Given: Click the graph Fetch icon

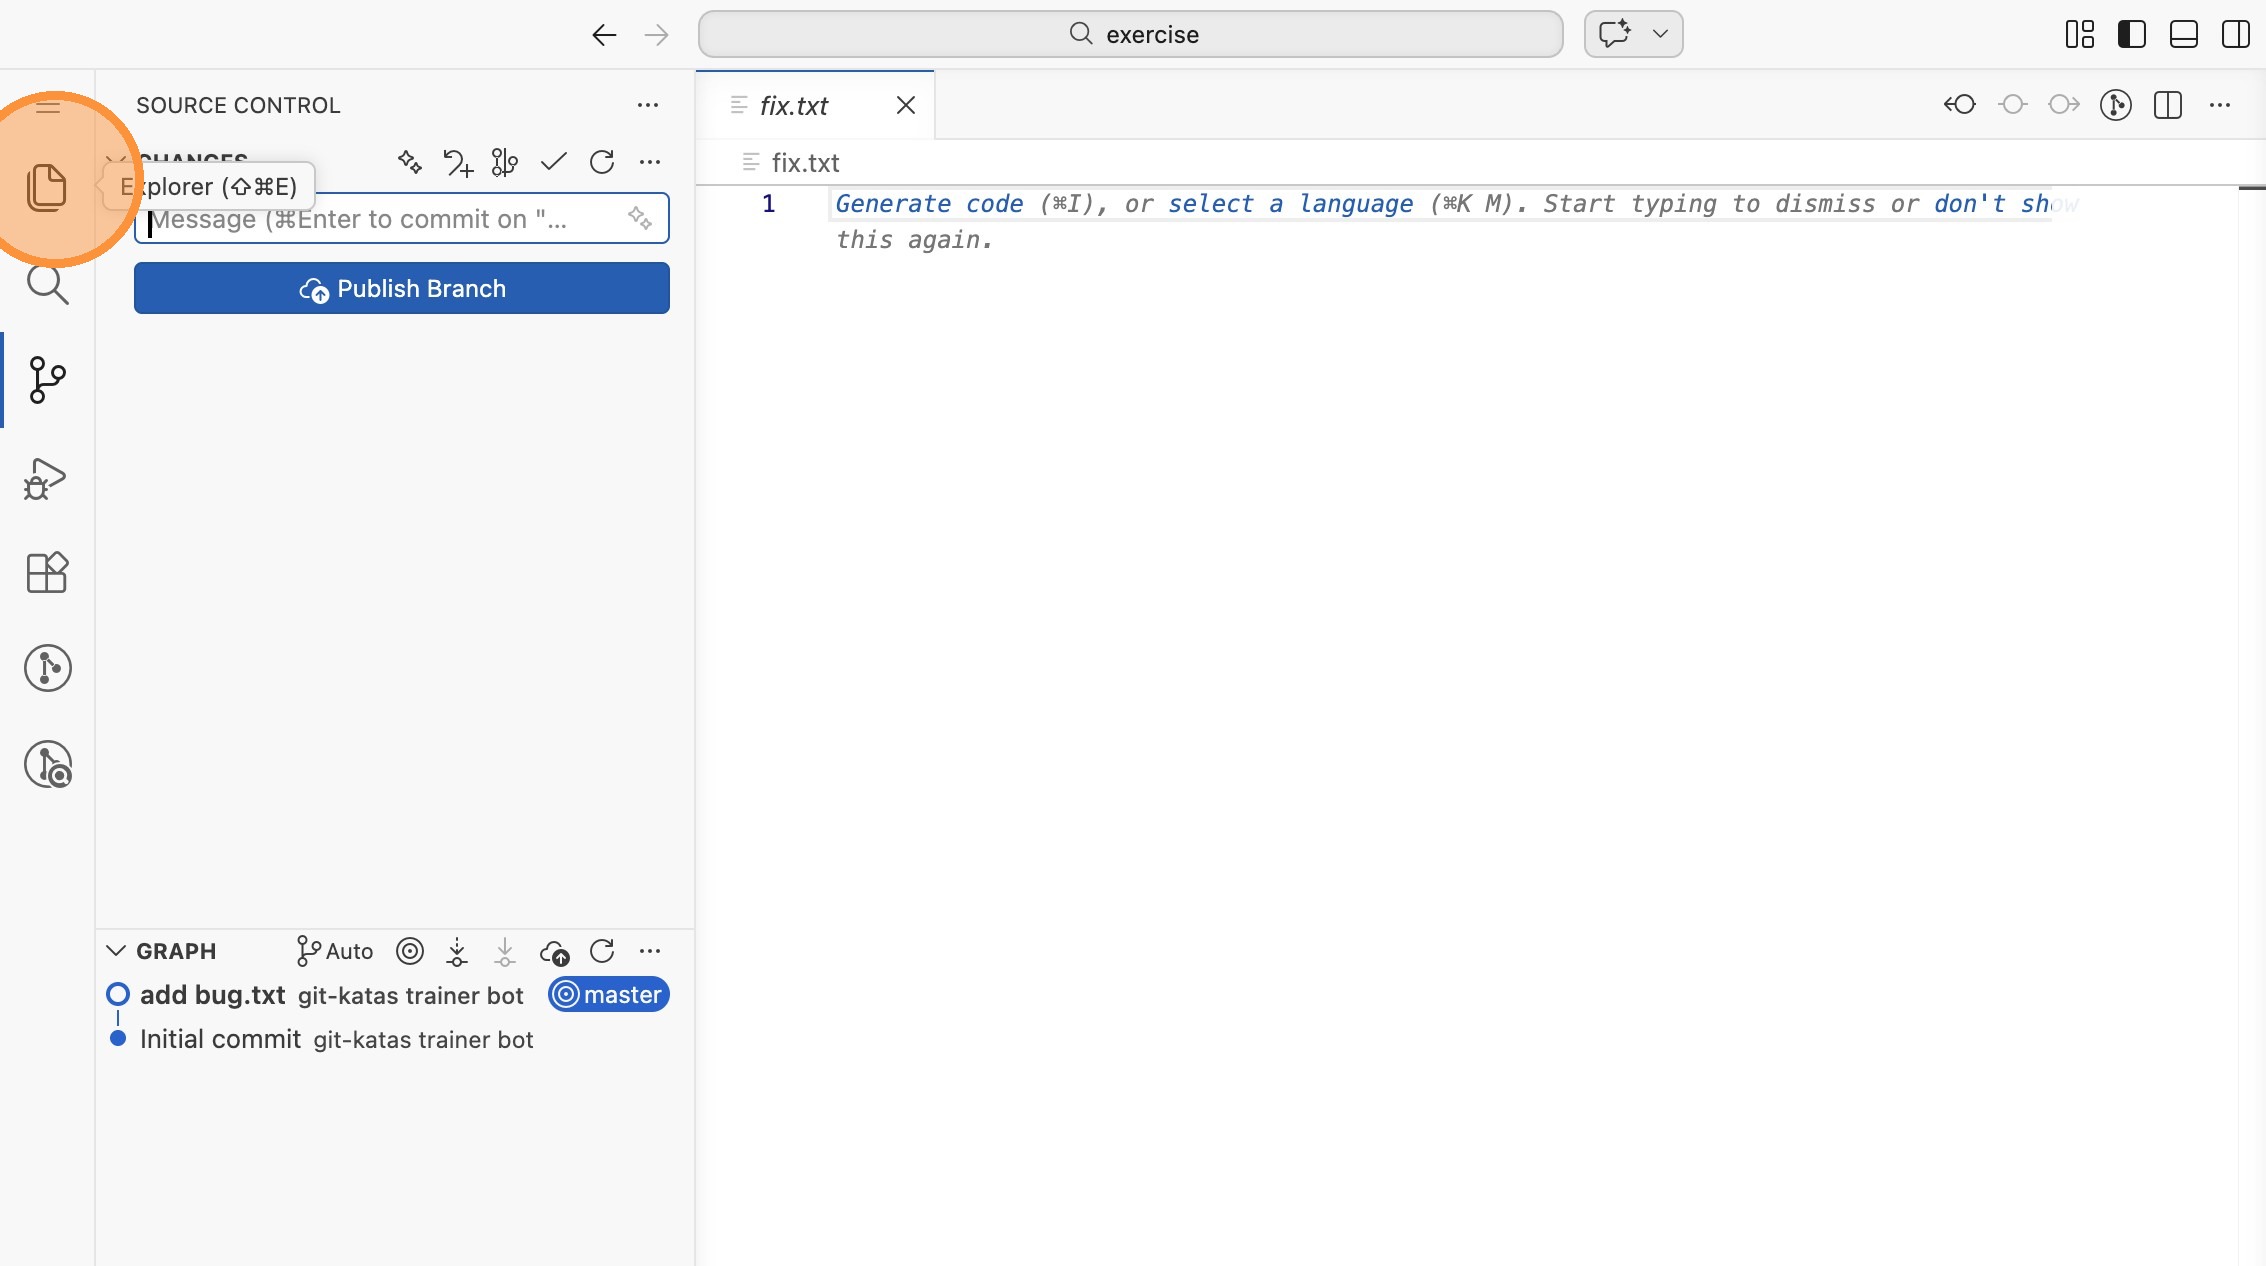Looking at the screenshot, I should click(x=457, y=951).
